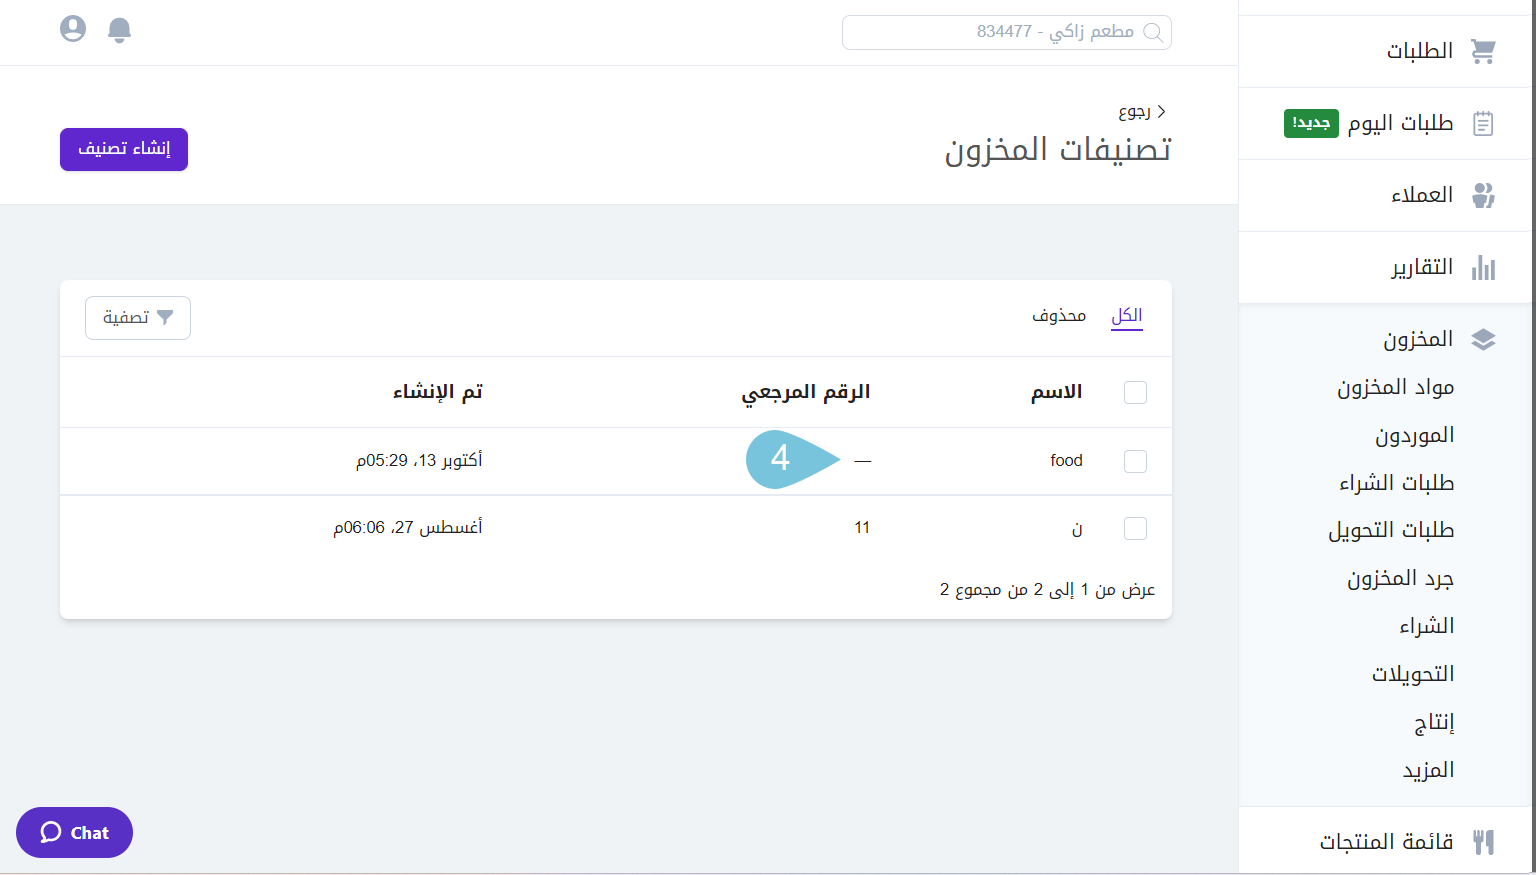Switch to the محذوف tab
1536x875 pixels.
pos(1059,316)
